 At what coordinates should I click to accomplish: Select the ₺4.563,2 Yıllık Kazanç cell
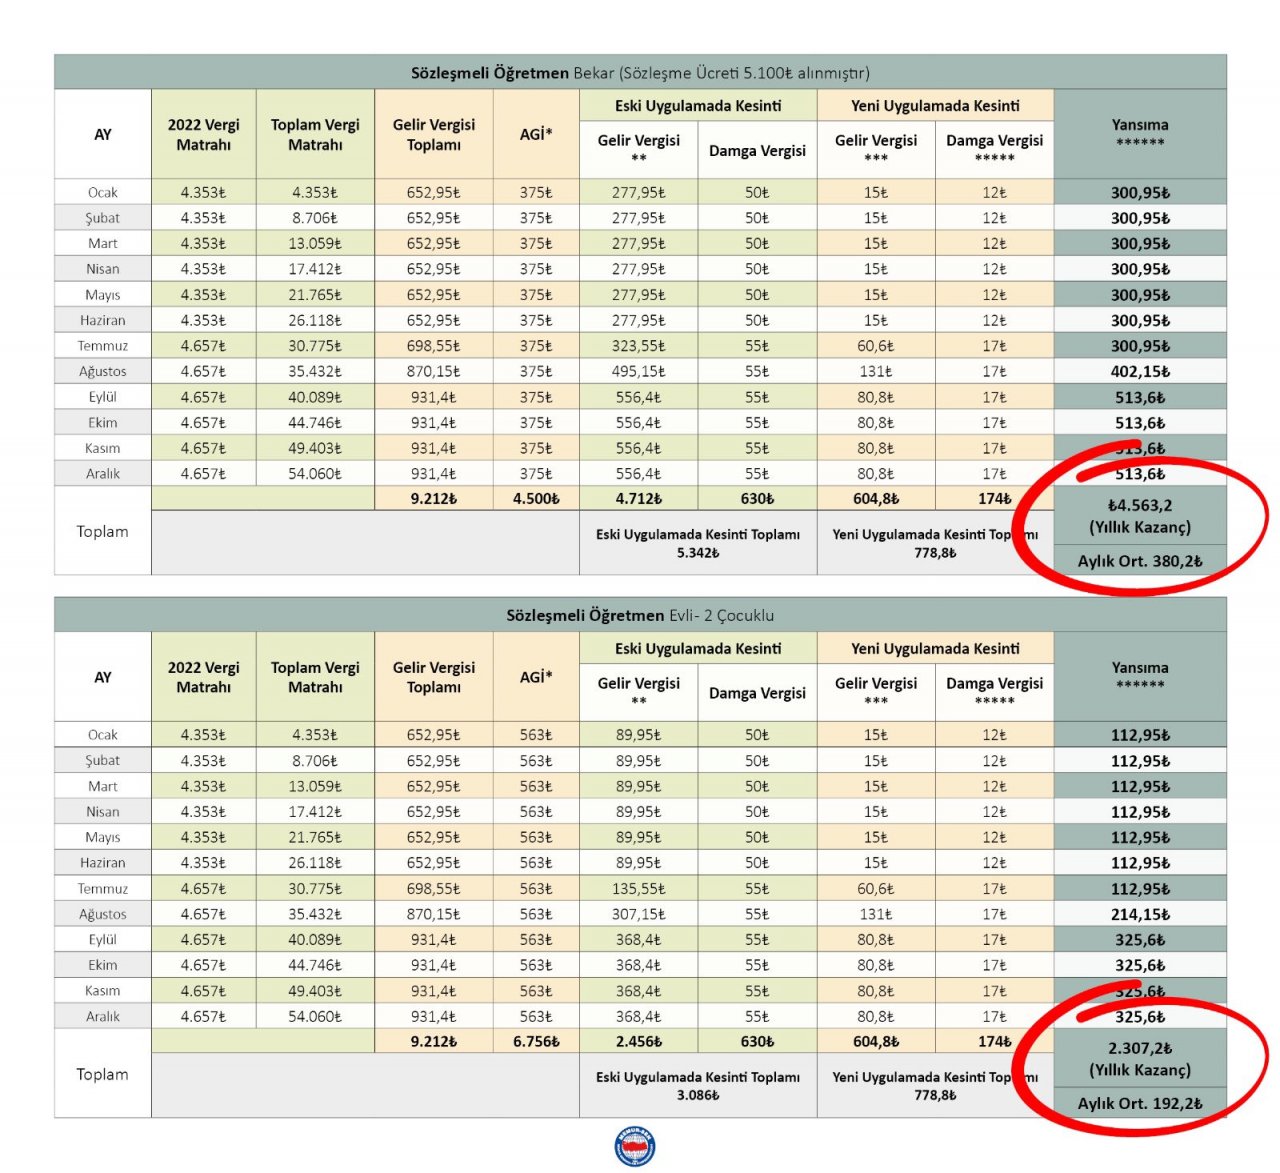(x=1139, y=516)
